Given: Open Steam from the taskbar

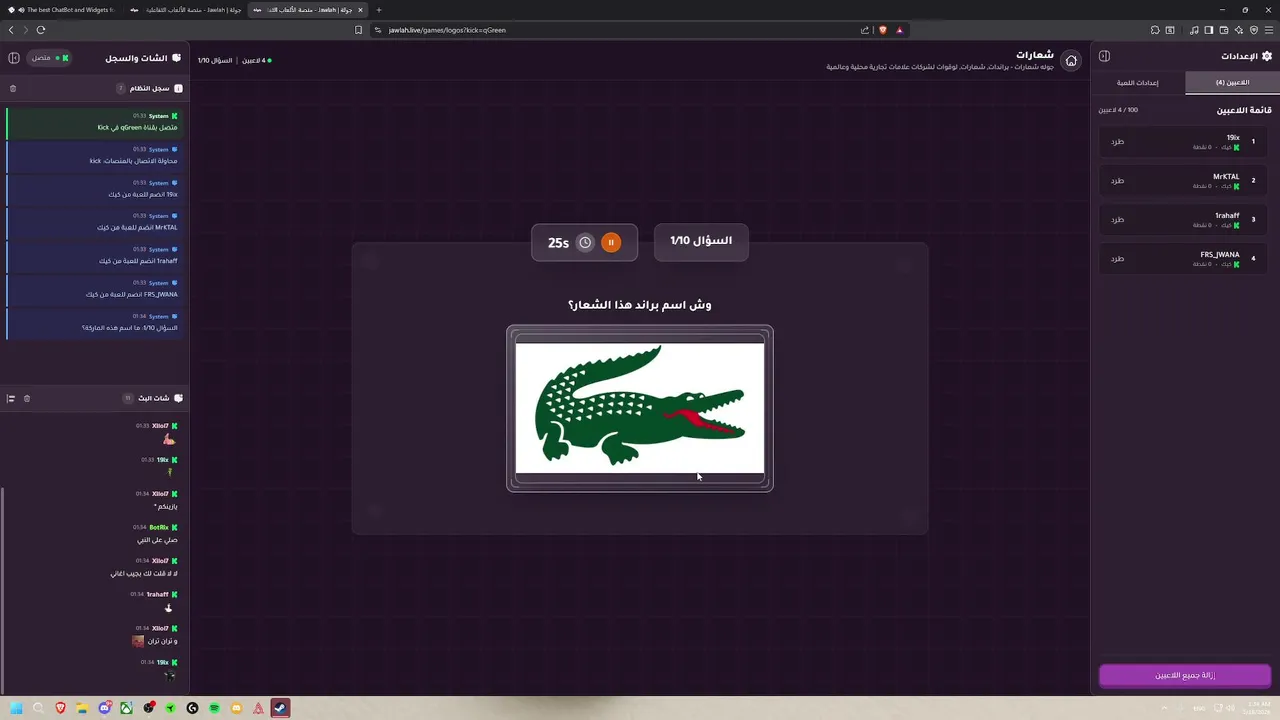Looking at the screenshot, I should (x=280, y=708).
